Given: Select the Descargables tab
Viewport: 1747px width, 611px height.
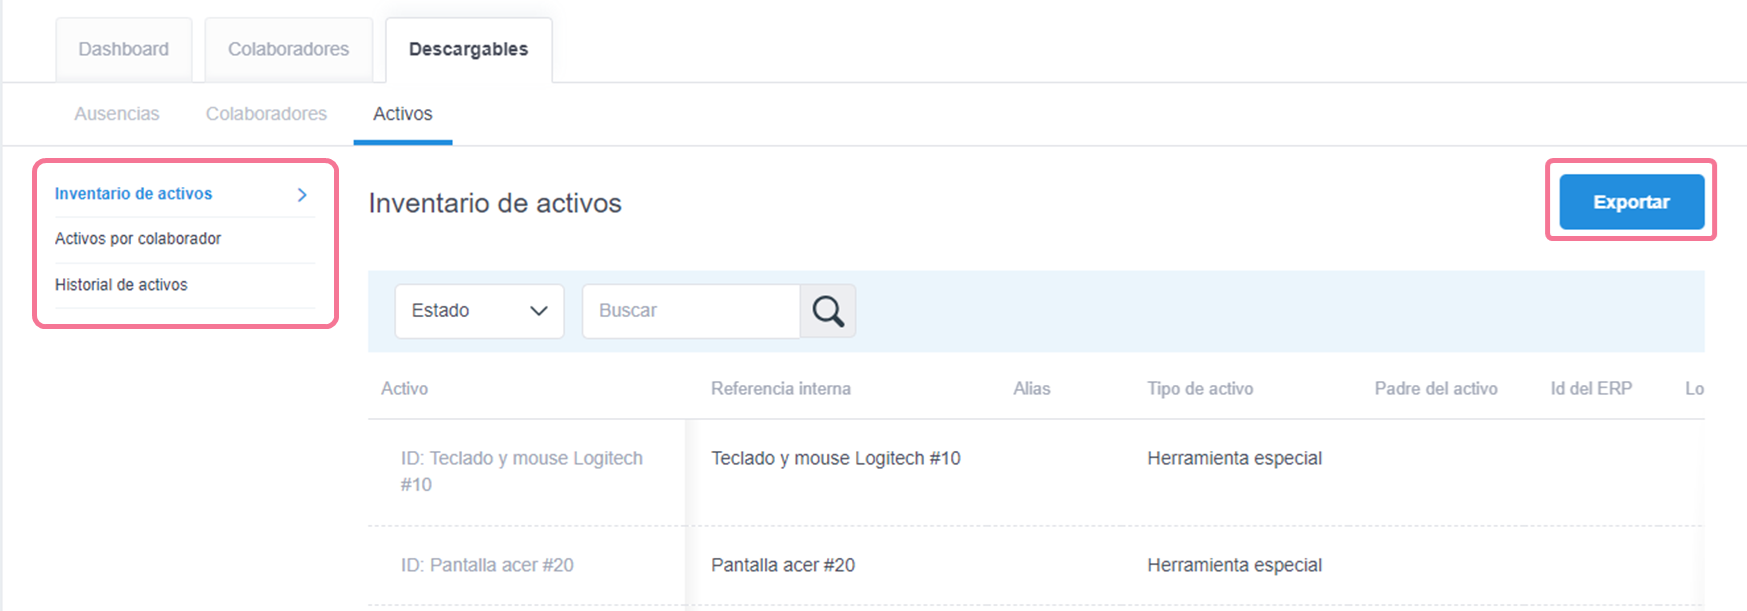Looking at the screenshot, I should (468, 49).
